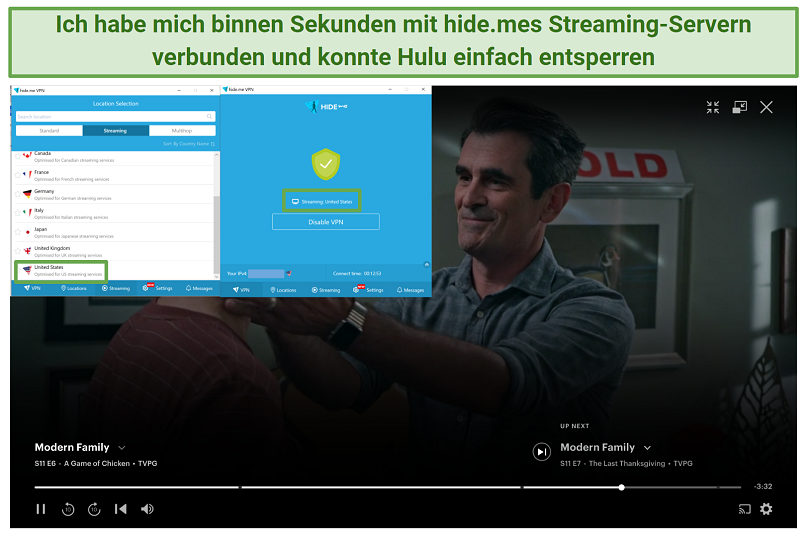The image size is (806, 537).
Task: Restart episode with start-over icon
Action: 121,509
